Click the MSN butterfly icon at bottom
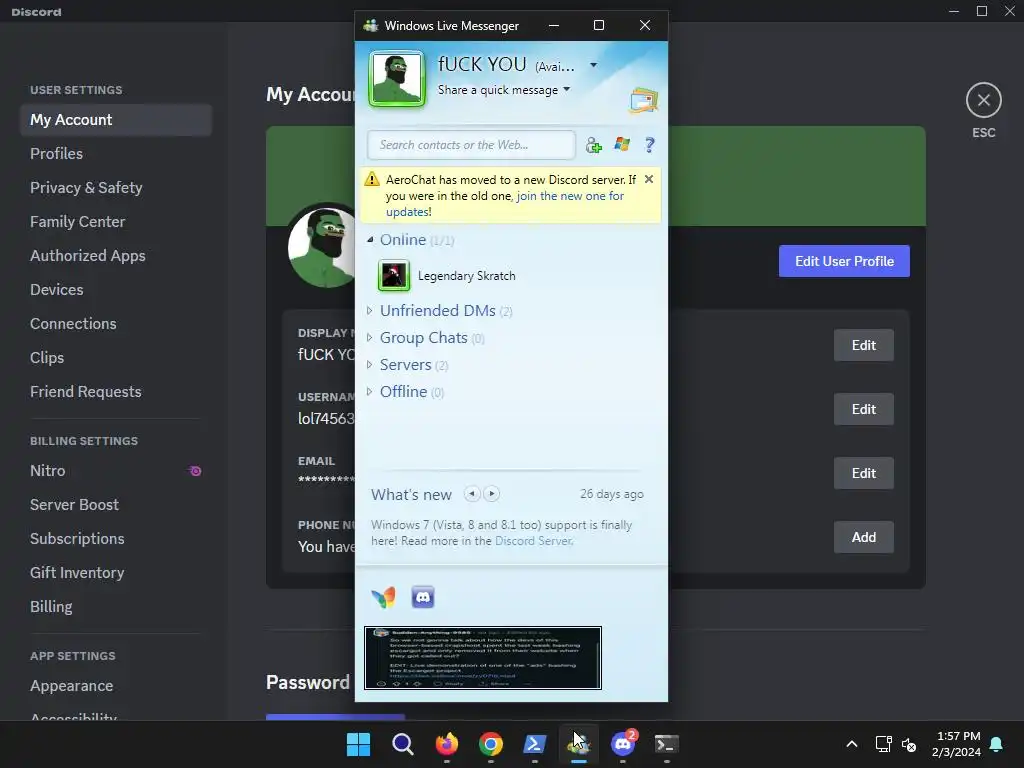 (x=383, y=597)
